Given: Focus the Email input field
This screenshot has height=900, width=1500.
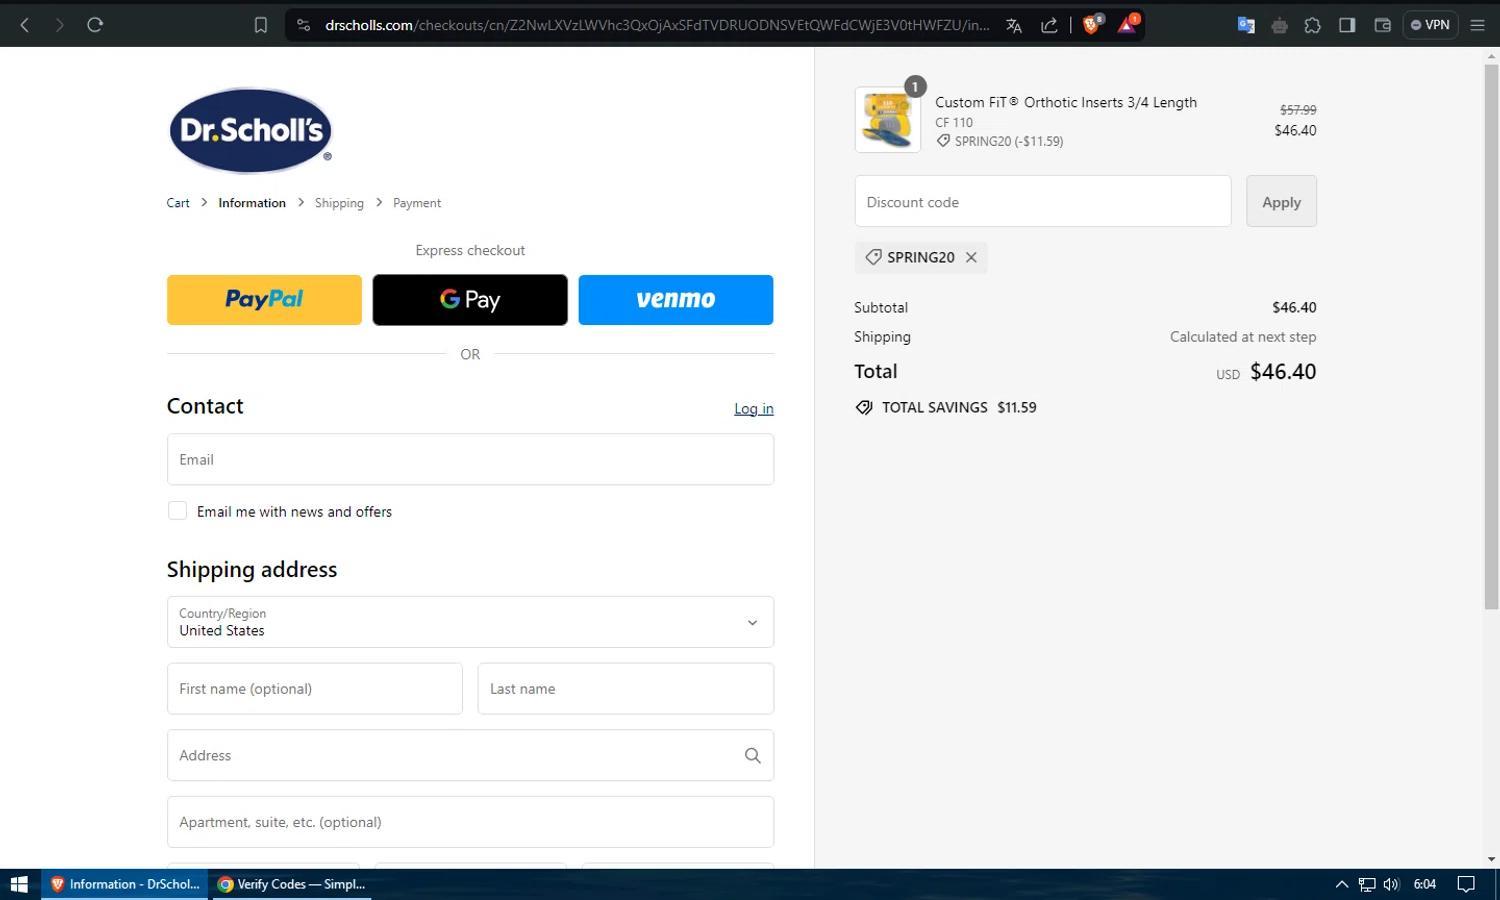Looking at the screenshot, I should pyautogui.click(x=470, y=459).
